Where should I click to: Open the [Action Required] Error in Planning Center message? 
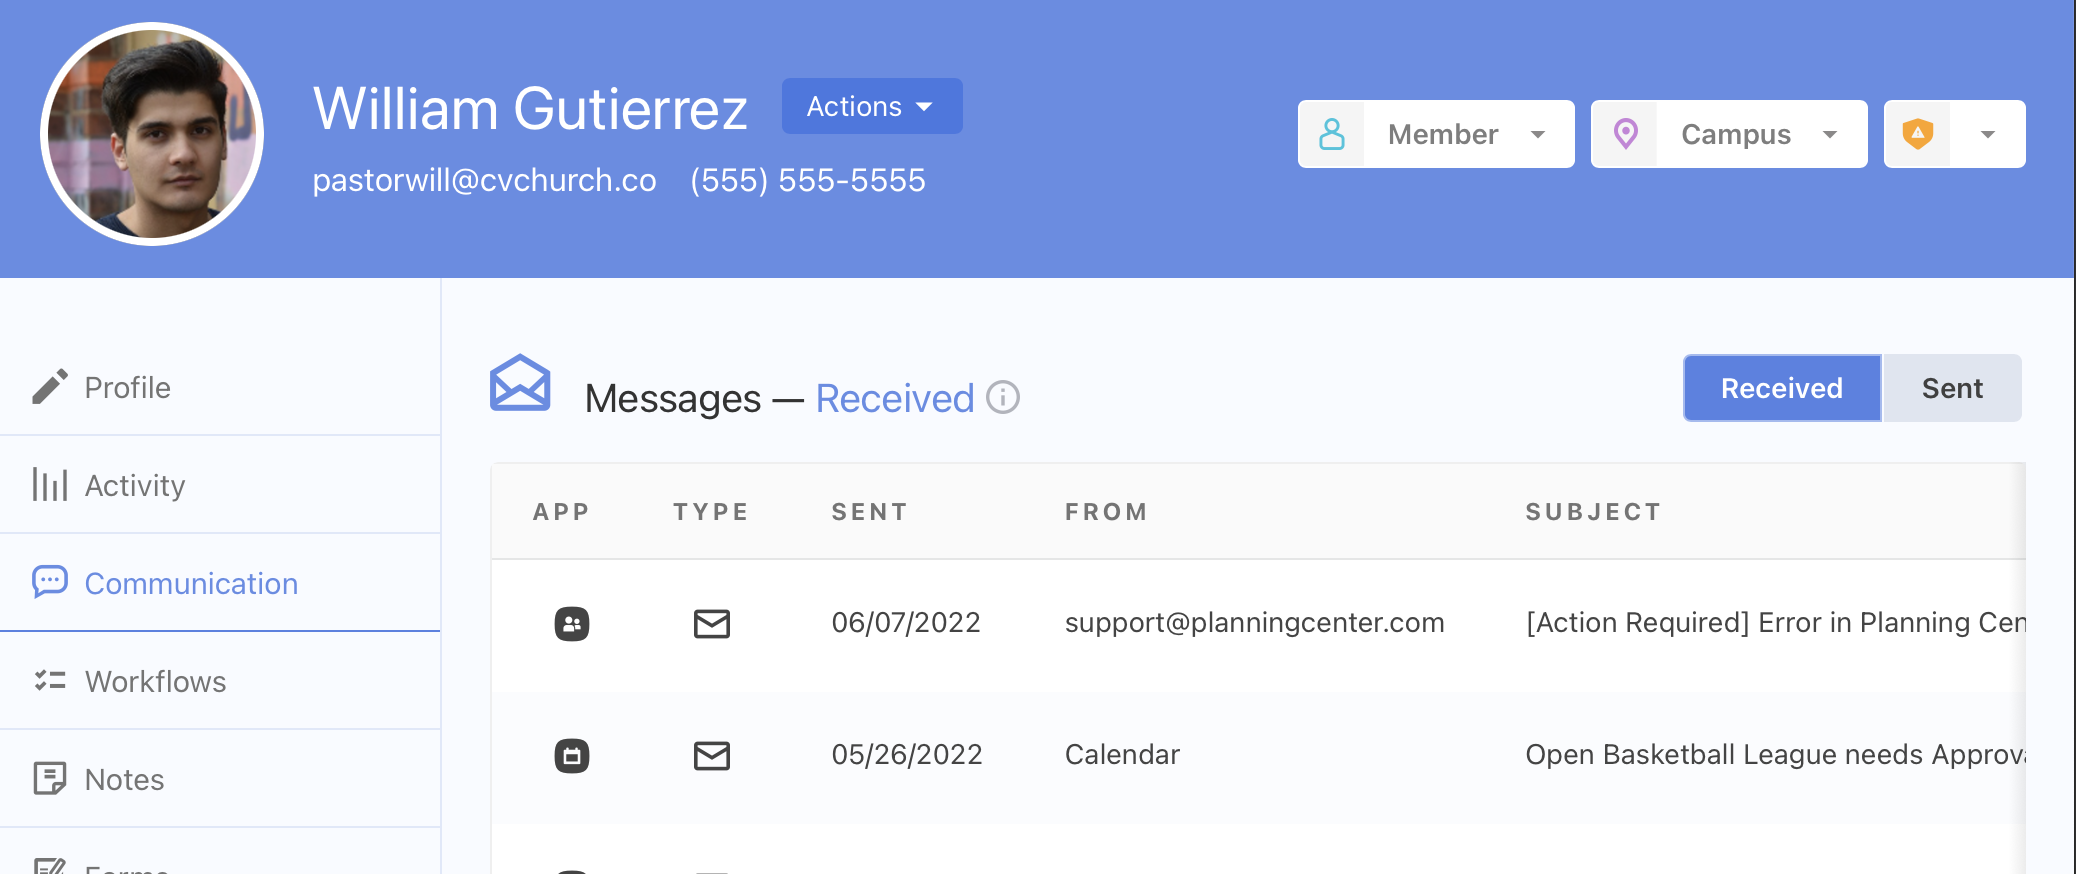(x=1775, y=623)
